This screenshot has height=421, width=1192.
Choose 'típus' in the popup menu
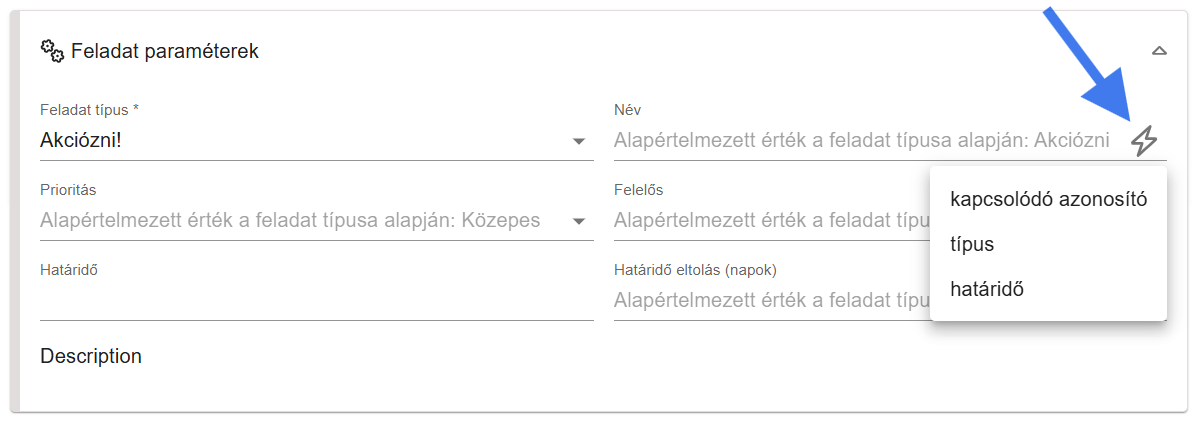(x=972, y=244)
